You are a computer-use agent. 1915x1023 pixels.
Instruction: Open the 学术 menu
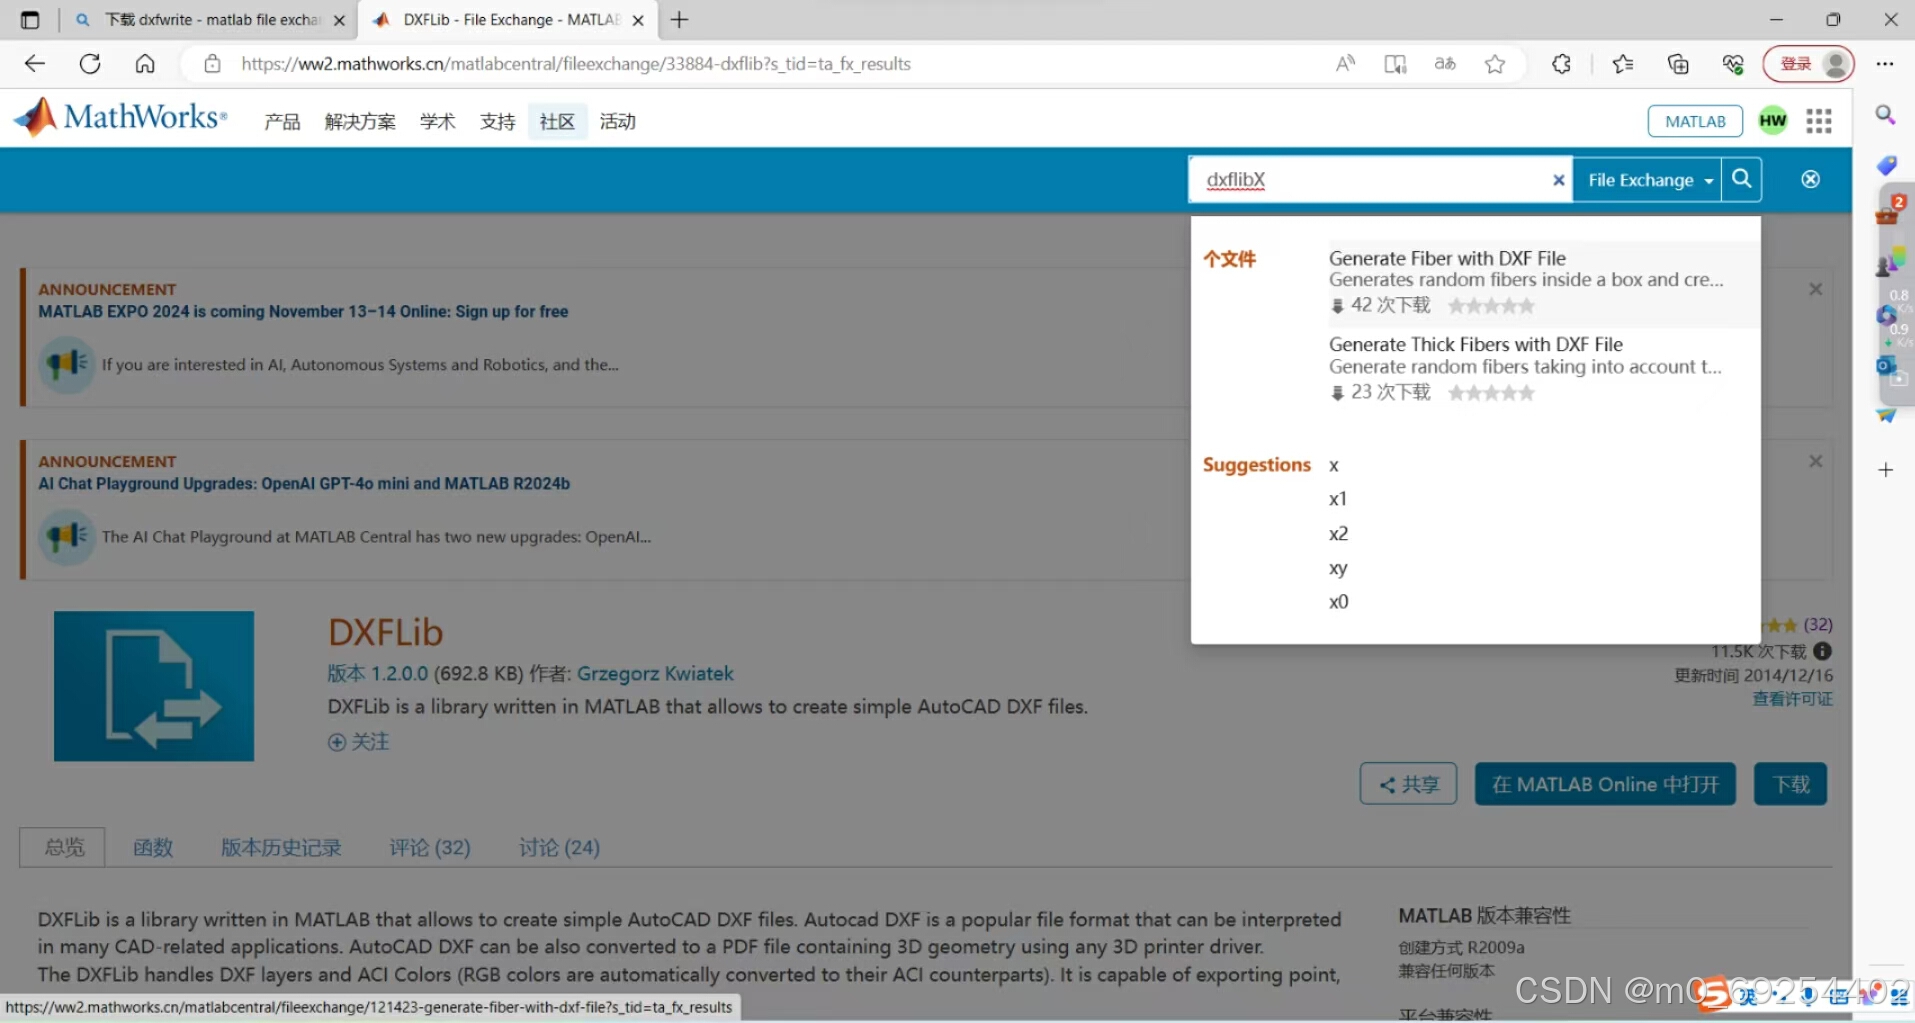tap(437, 122)
